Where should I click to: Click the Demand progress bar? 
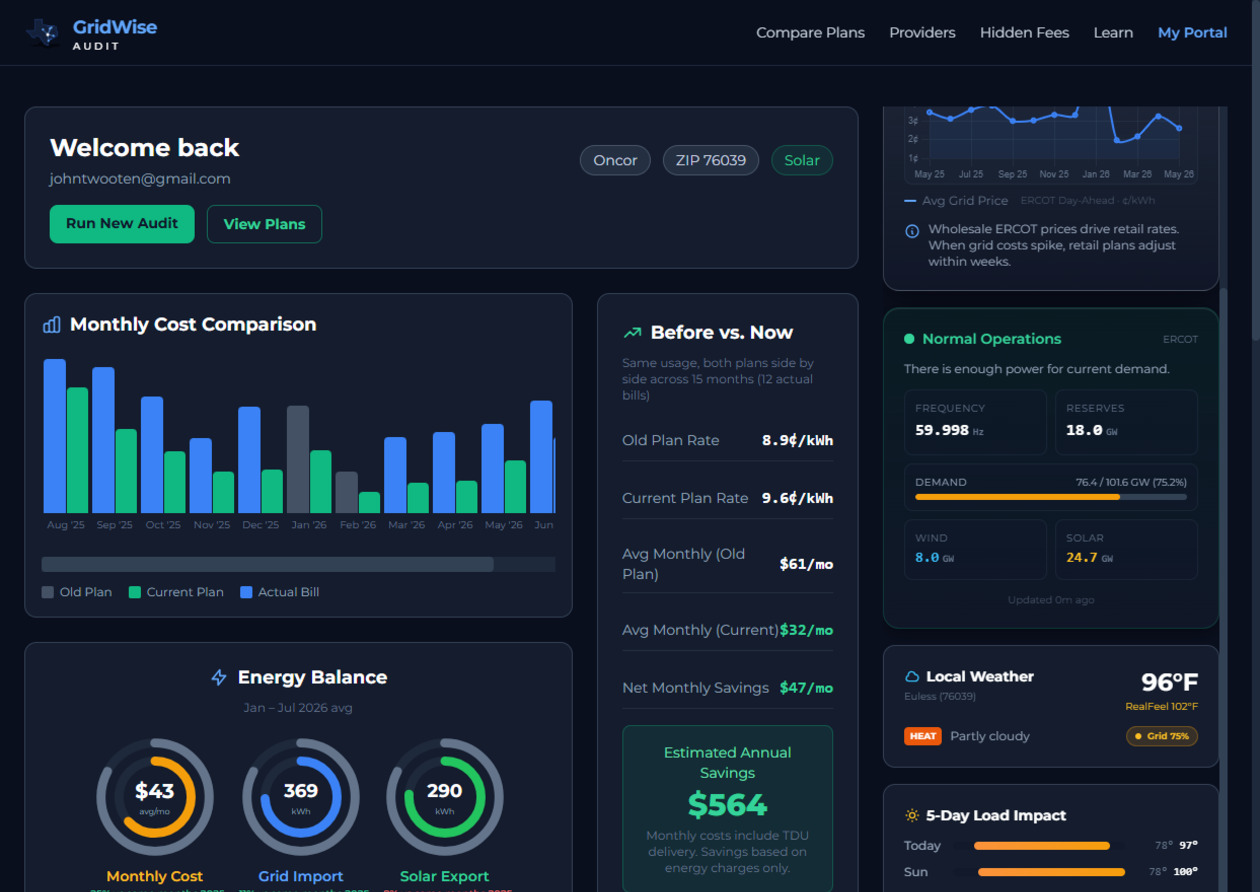pyautogui.click(x=1051, y=497)
